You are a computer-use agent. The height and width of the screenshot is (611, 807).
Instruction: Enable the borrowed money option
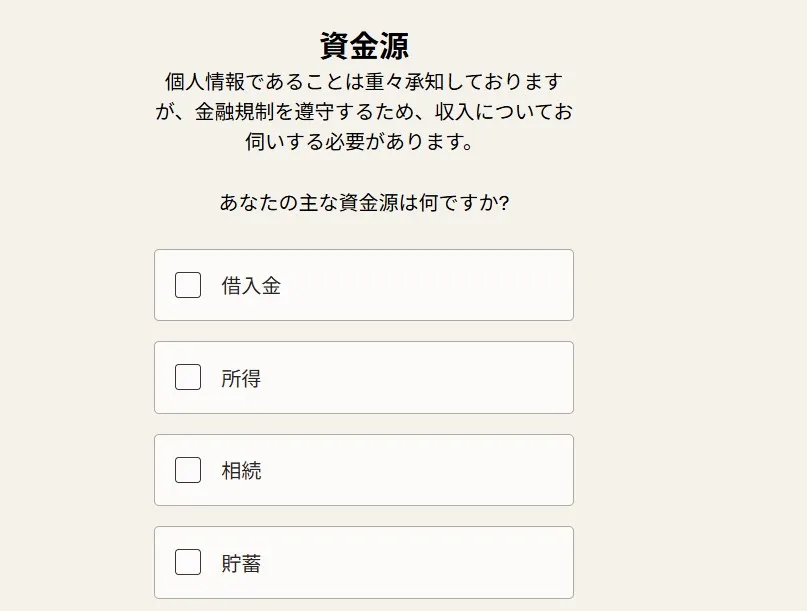point(187,285)
